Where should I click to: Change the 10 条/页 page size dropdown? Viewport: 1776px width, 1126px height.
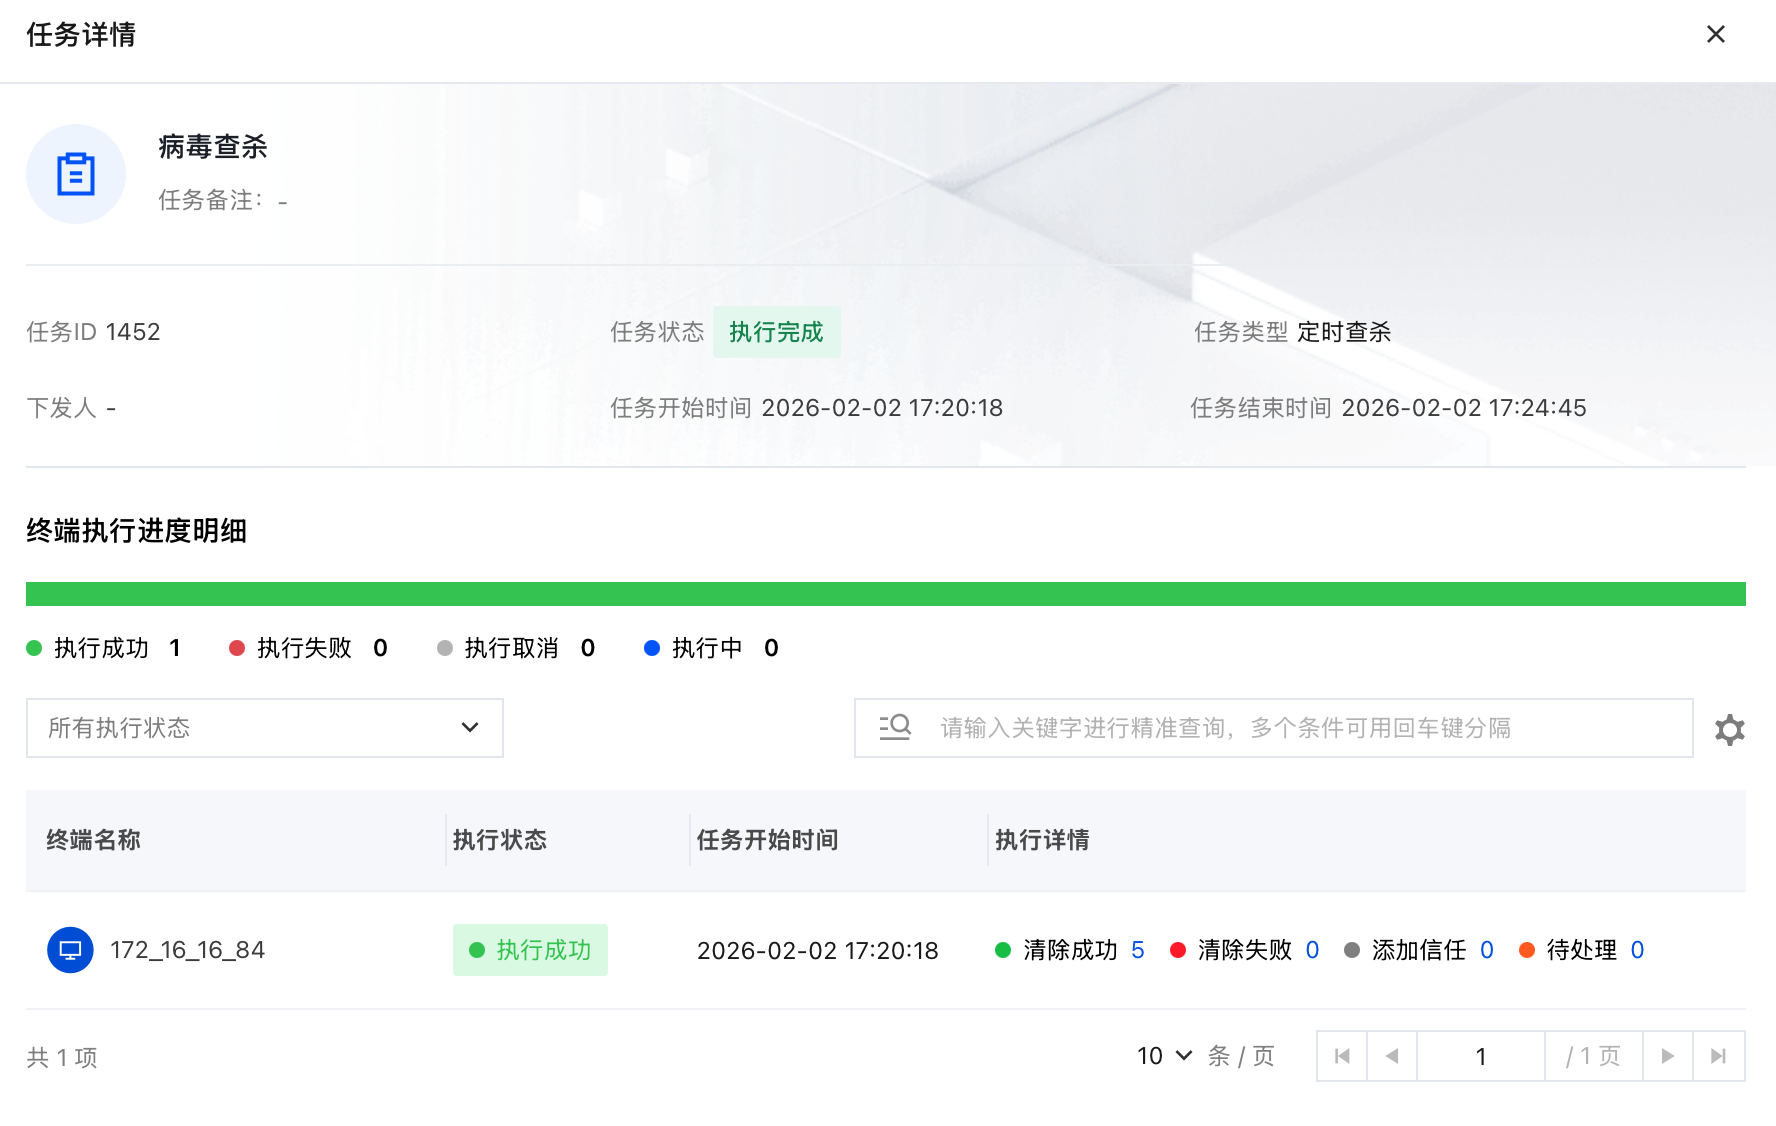(1165, 1056)
